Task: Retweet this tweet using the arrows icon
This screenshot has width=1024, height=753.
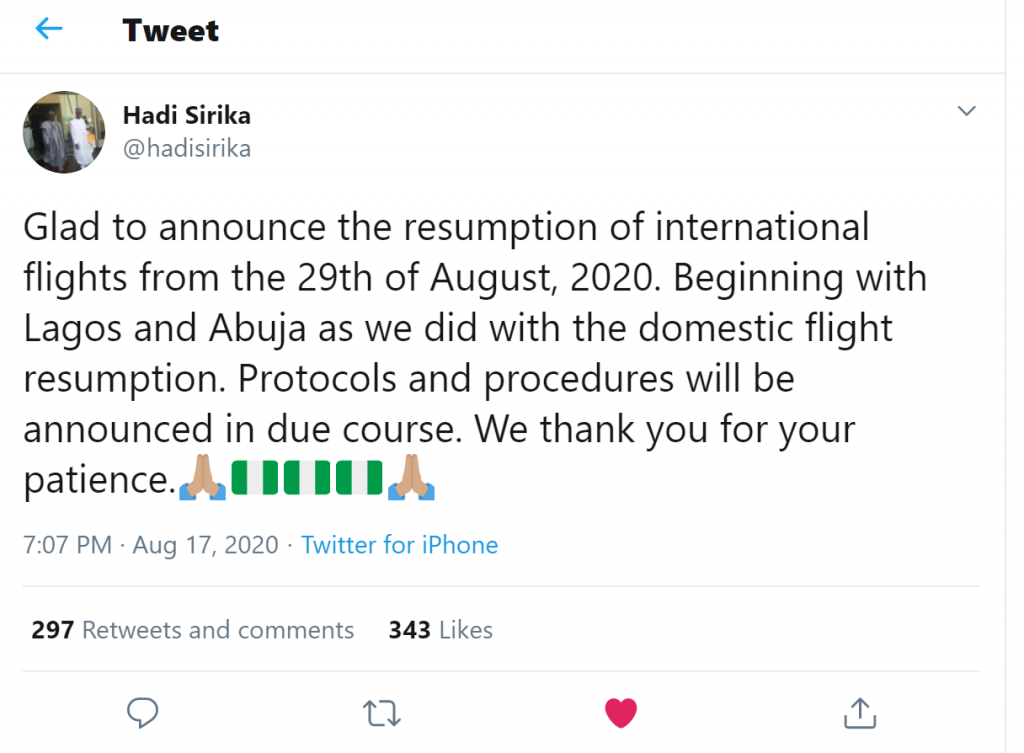Action: 381,712
